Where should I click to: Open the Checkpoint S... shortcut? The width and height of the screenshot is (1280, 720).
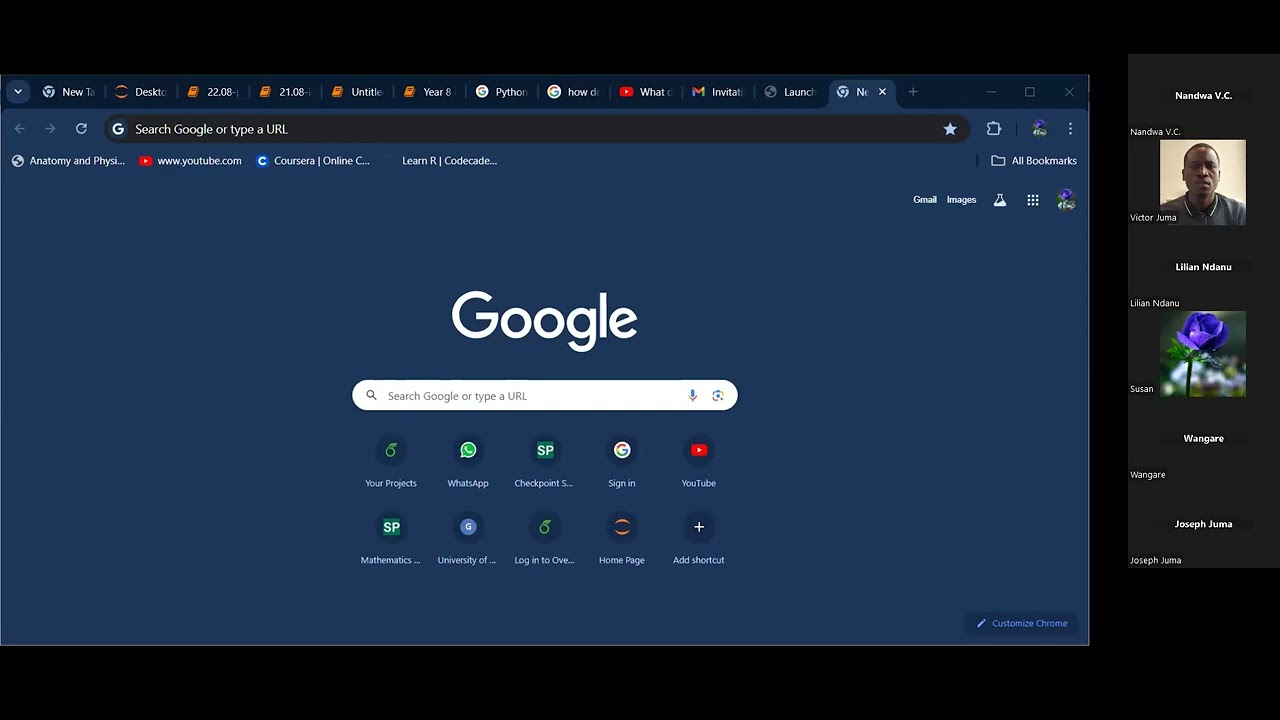tap(545, 463)
